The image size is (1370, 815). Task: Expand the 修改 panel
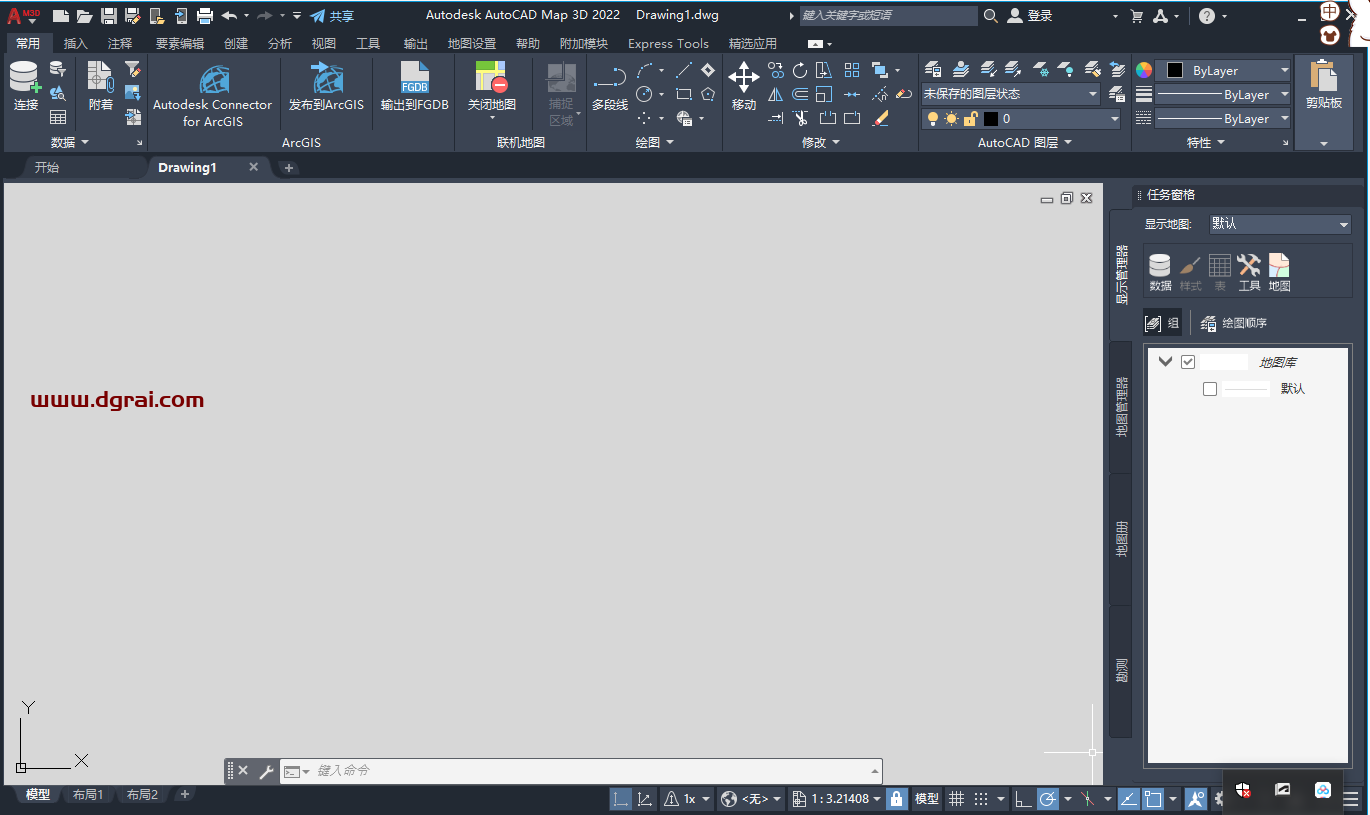click(x=820, y=143)
